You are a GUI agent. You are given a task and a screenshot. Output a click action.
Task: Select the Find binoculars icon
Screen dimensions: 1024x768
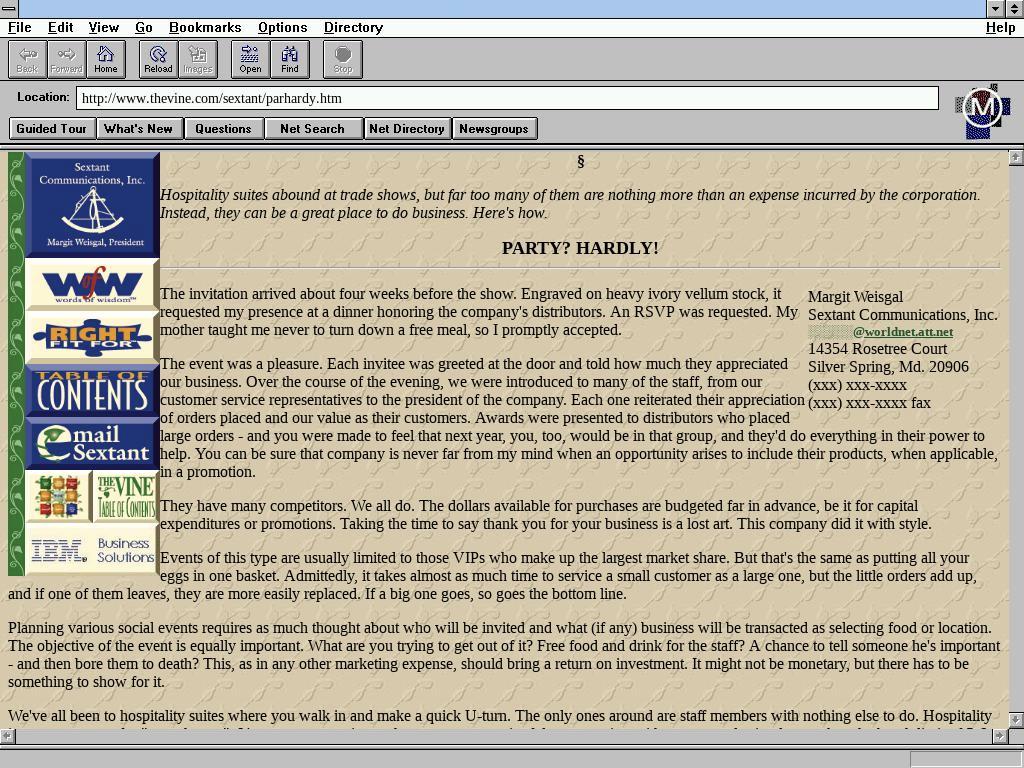[x=289, y=59]
